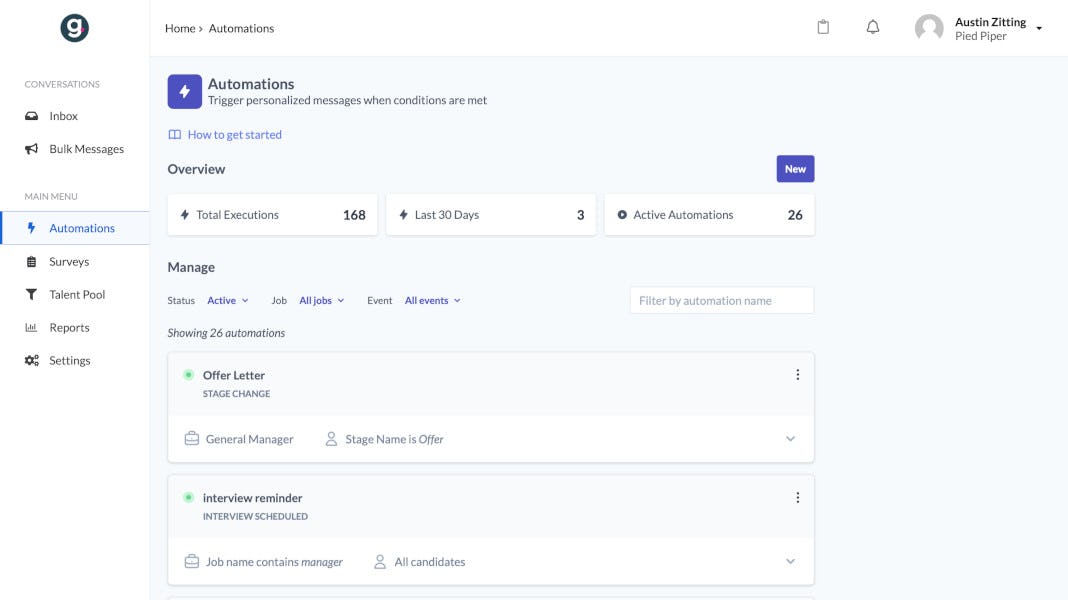
Task: Open the Offer Letter three-dot menu
Action: [x=797, y=375]
